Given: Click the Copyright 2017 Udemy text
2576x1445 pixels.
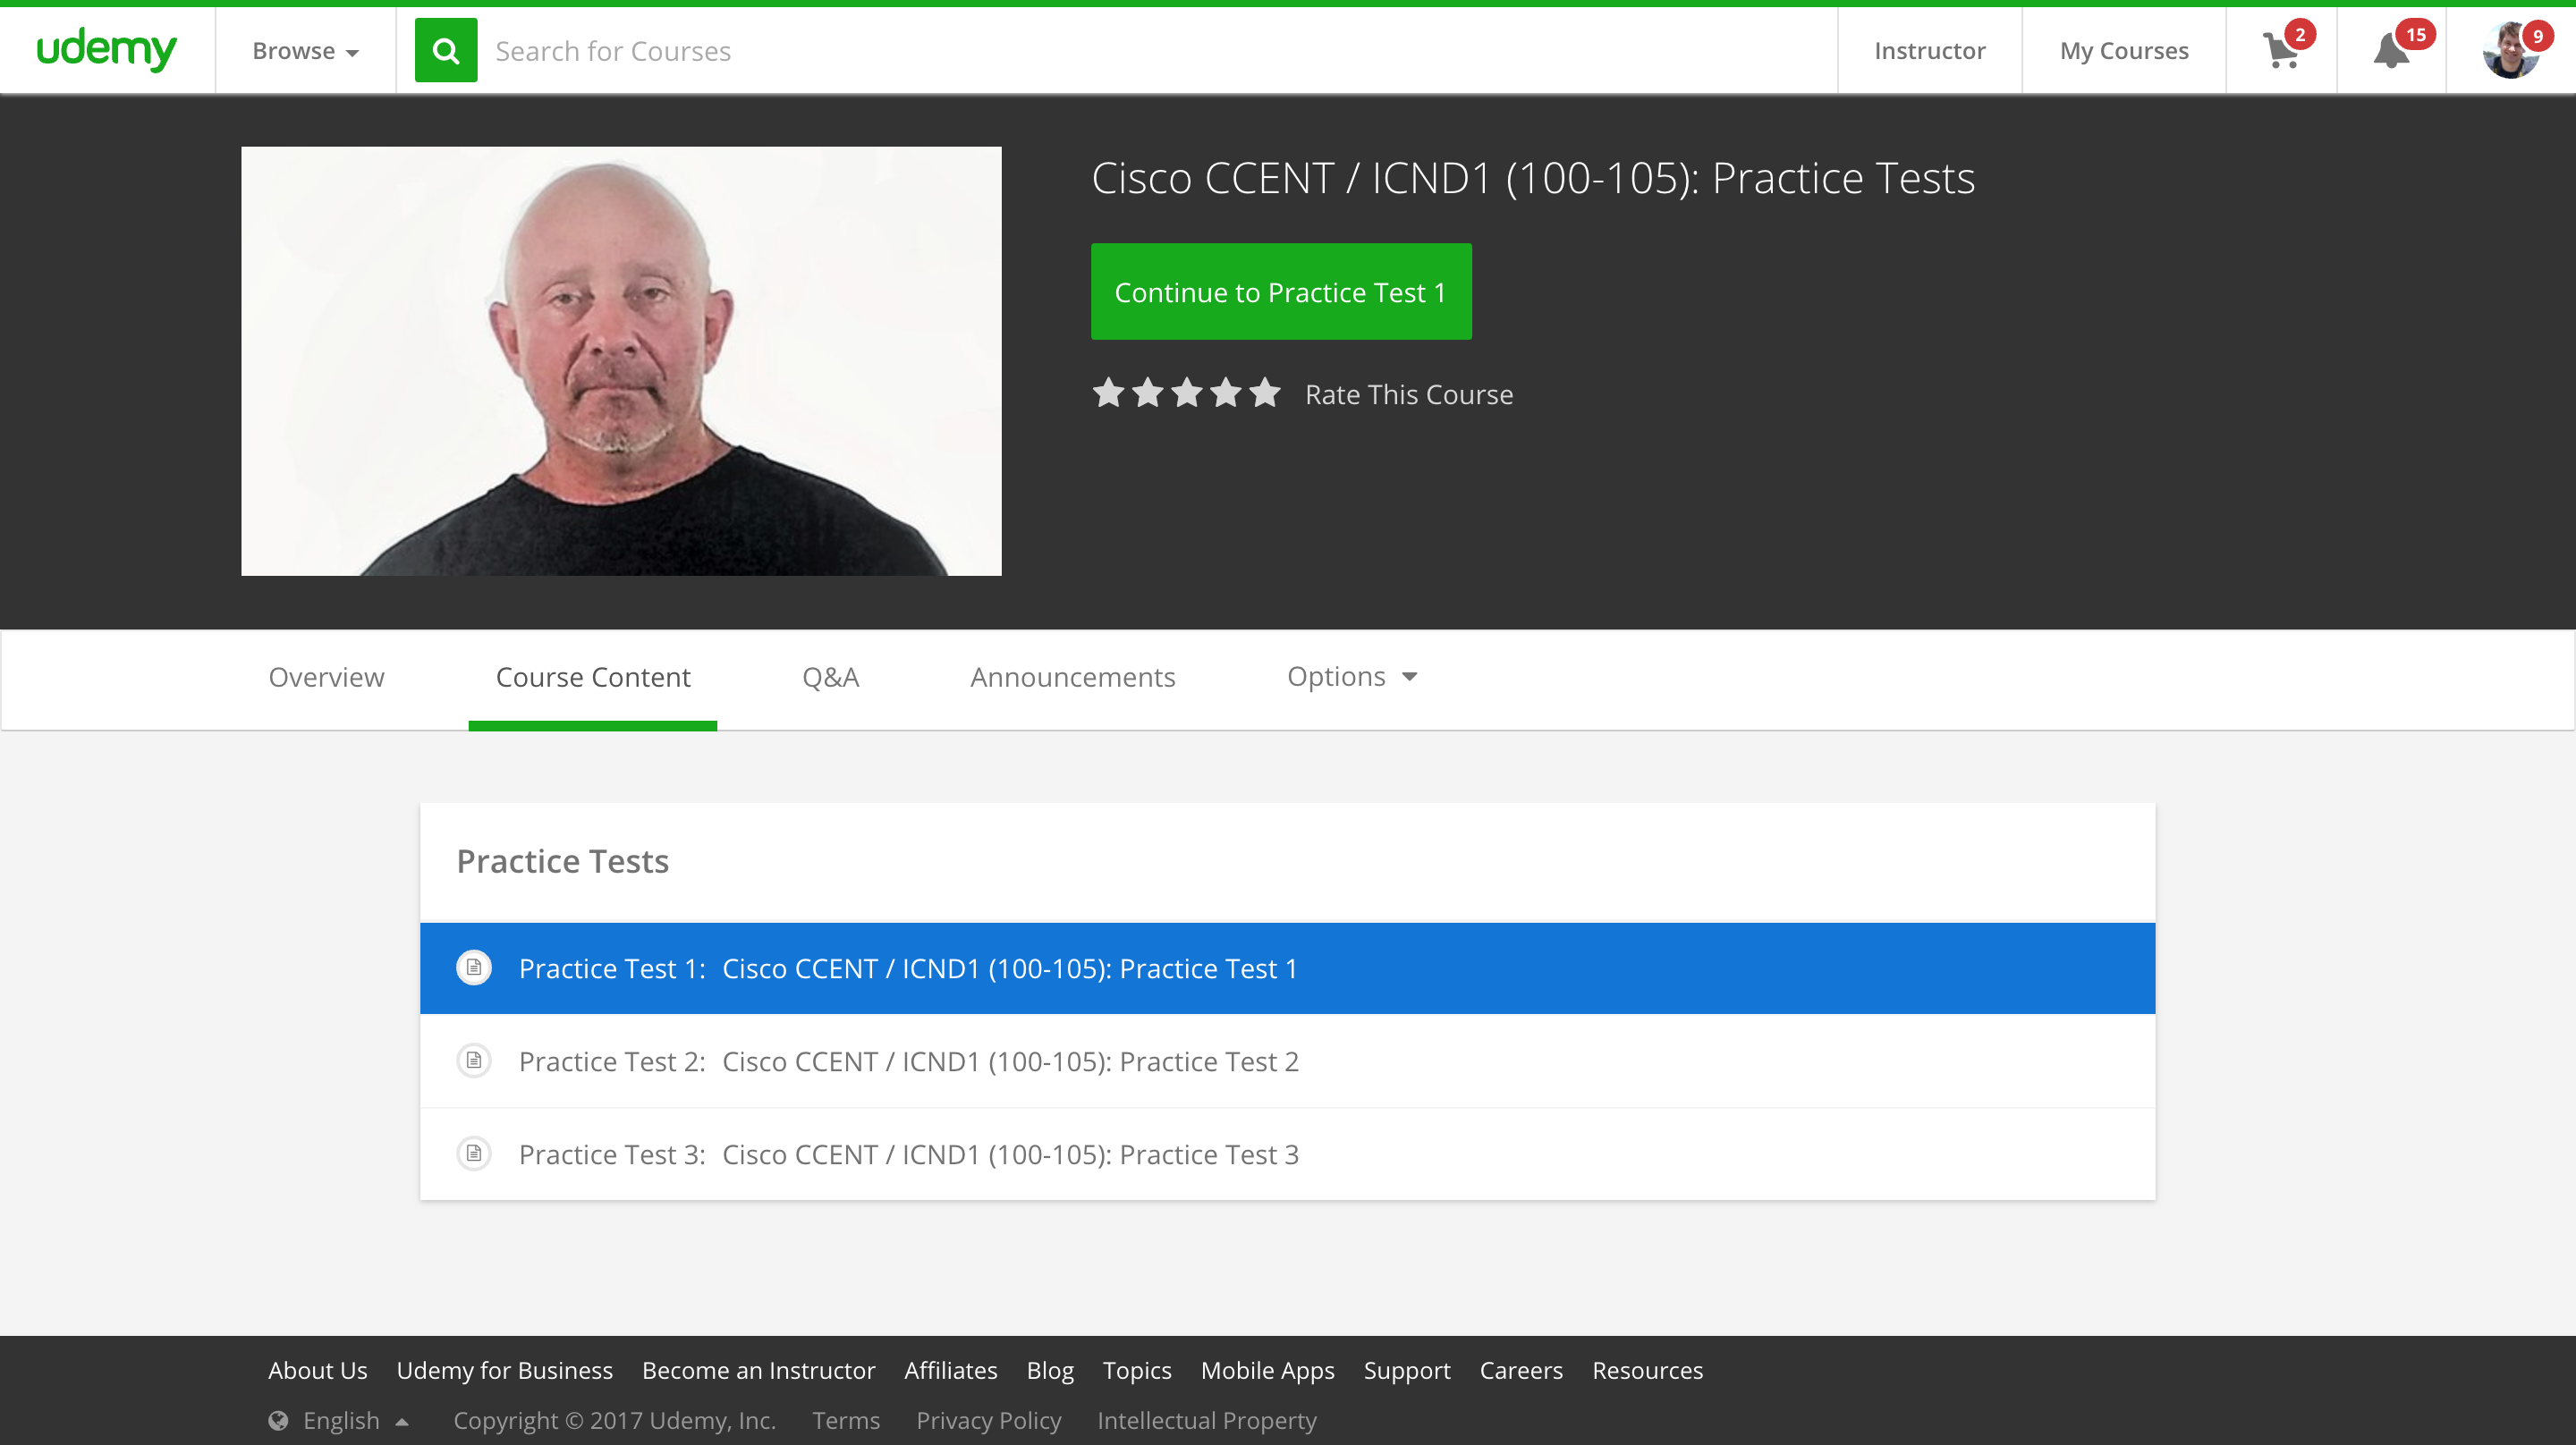Looking at the screenshot, I should (x=615, y=1421).
